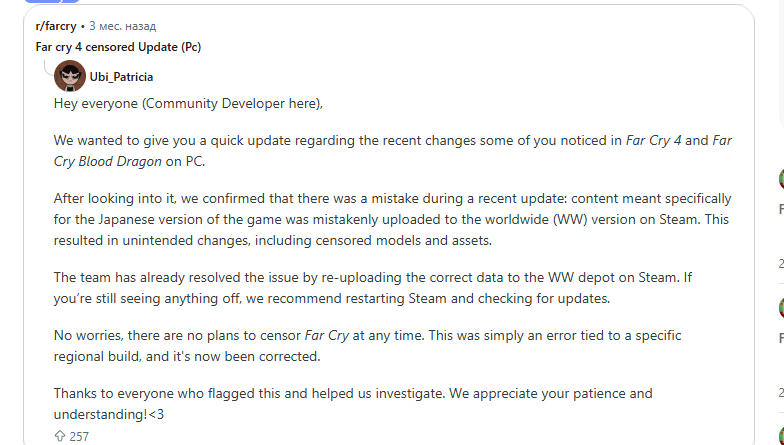Click the paragraph starting 'The team has already'
This screenshot has height=445, width=784.
[x=372, y=288]
